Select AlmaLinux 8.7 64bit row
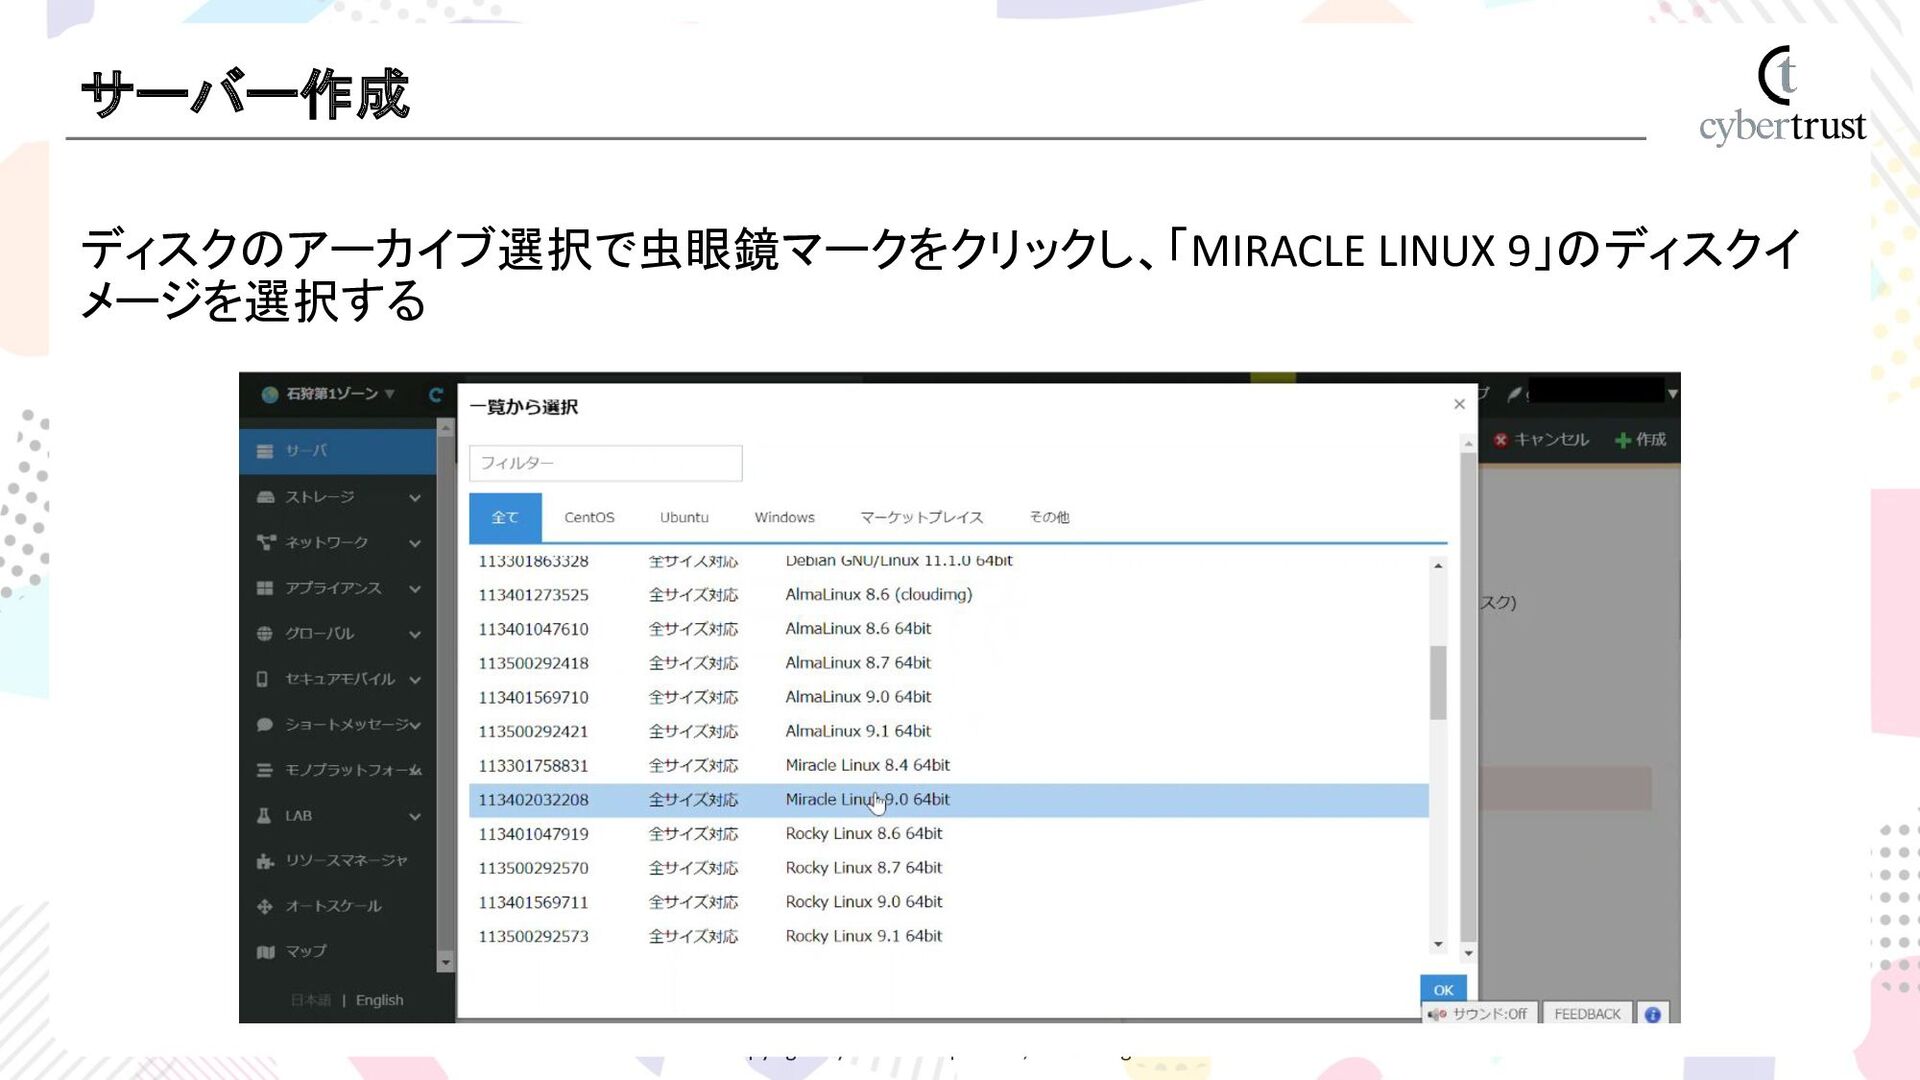The width and height of the screenshot is (1920, 1080). coord(949,663)
